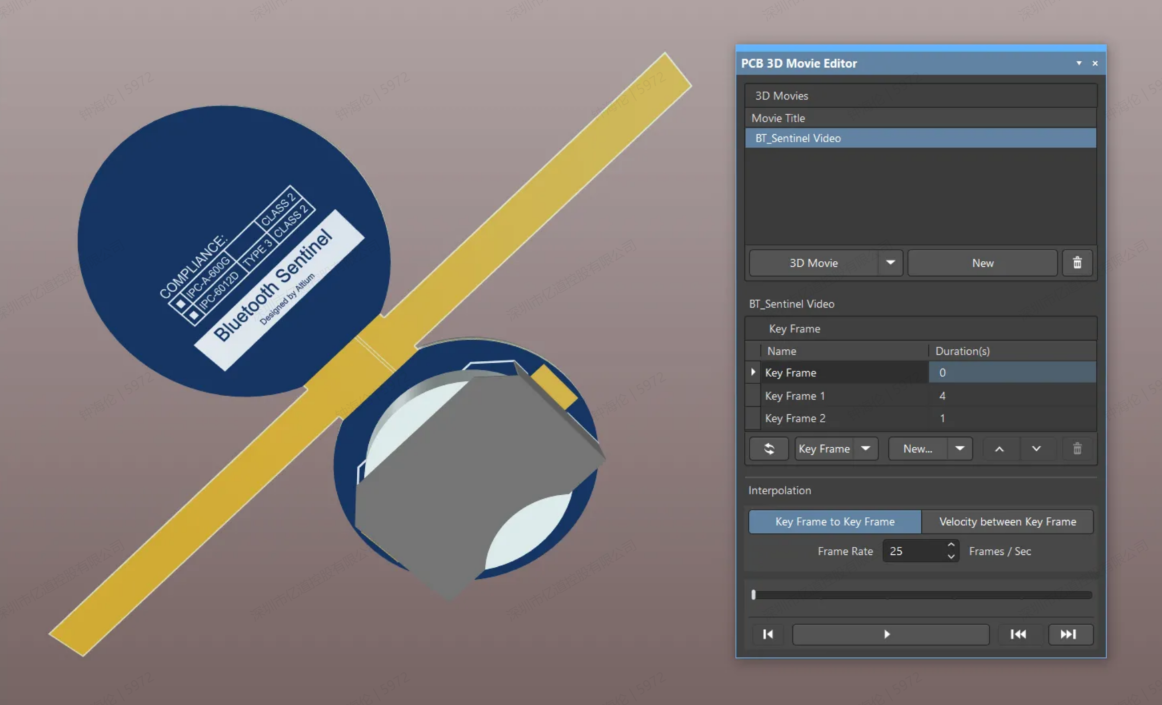Delete the selected 3D movie with trash icon

[x=1077, y=263]
